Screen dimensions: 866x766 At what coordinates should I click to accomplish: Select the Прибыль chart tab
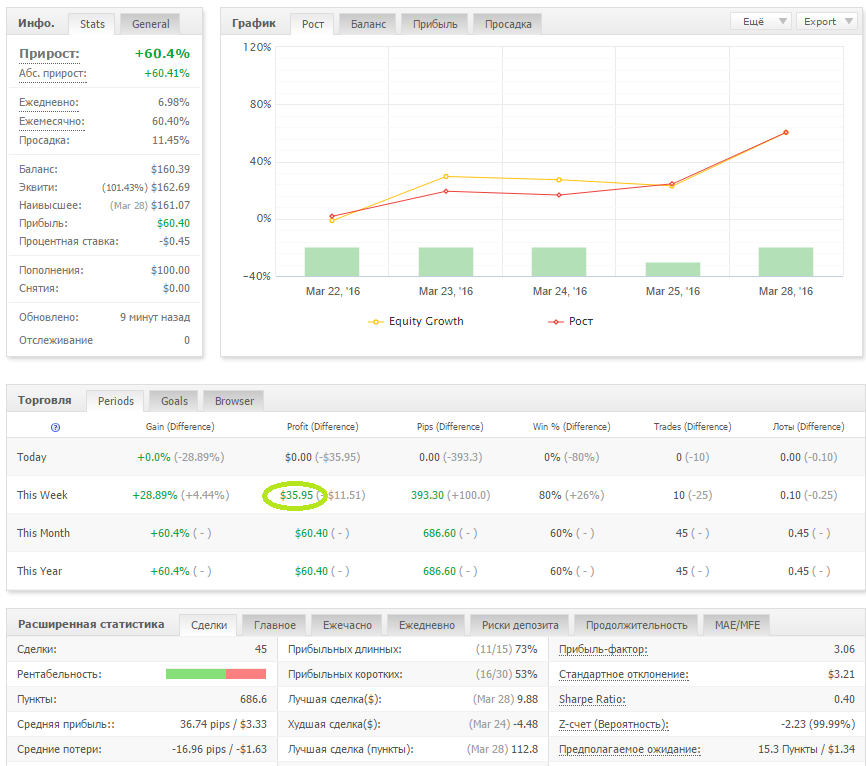[x=435, y=24]
